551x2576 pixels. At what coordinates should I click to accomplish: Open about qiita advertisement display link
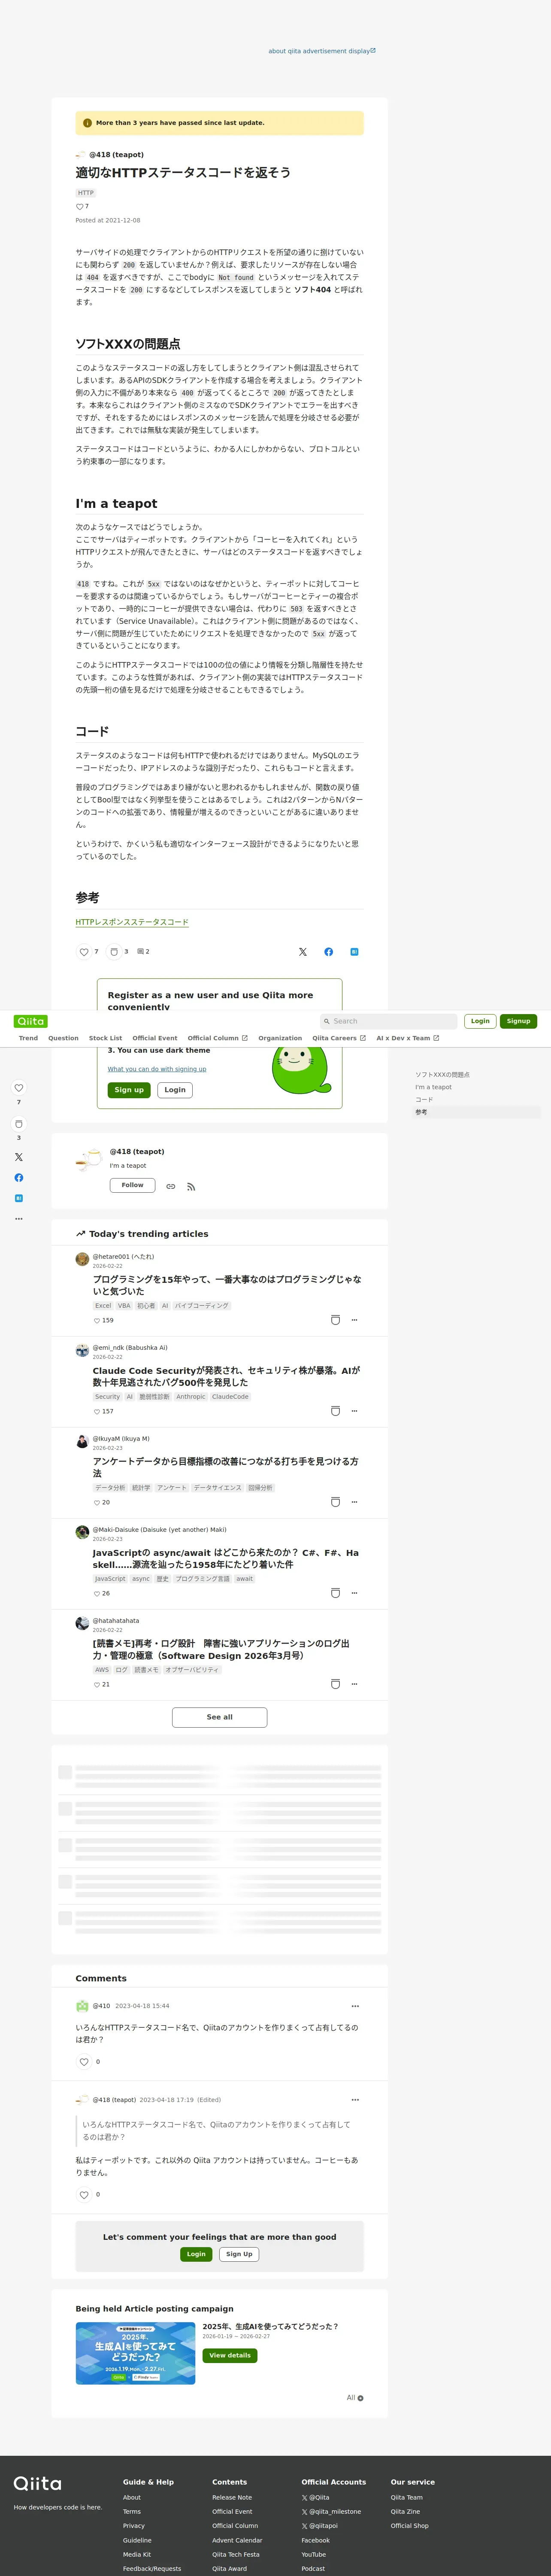322,51
